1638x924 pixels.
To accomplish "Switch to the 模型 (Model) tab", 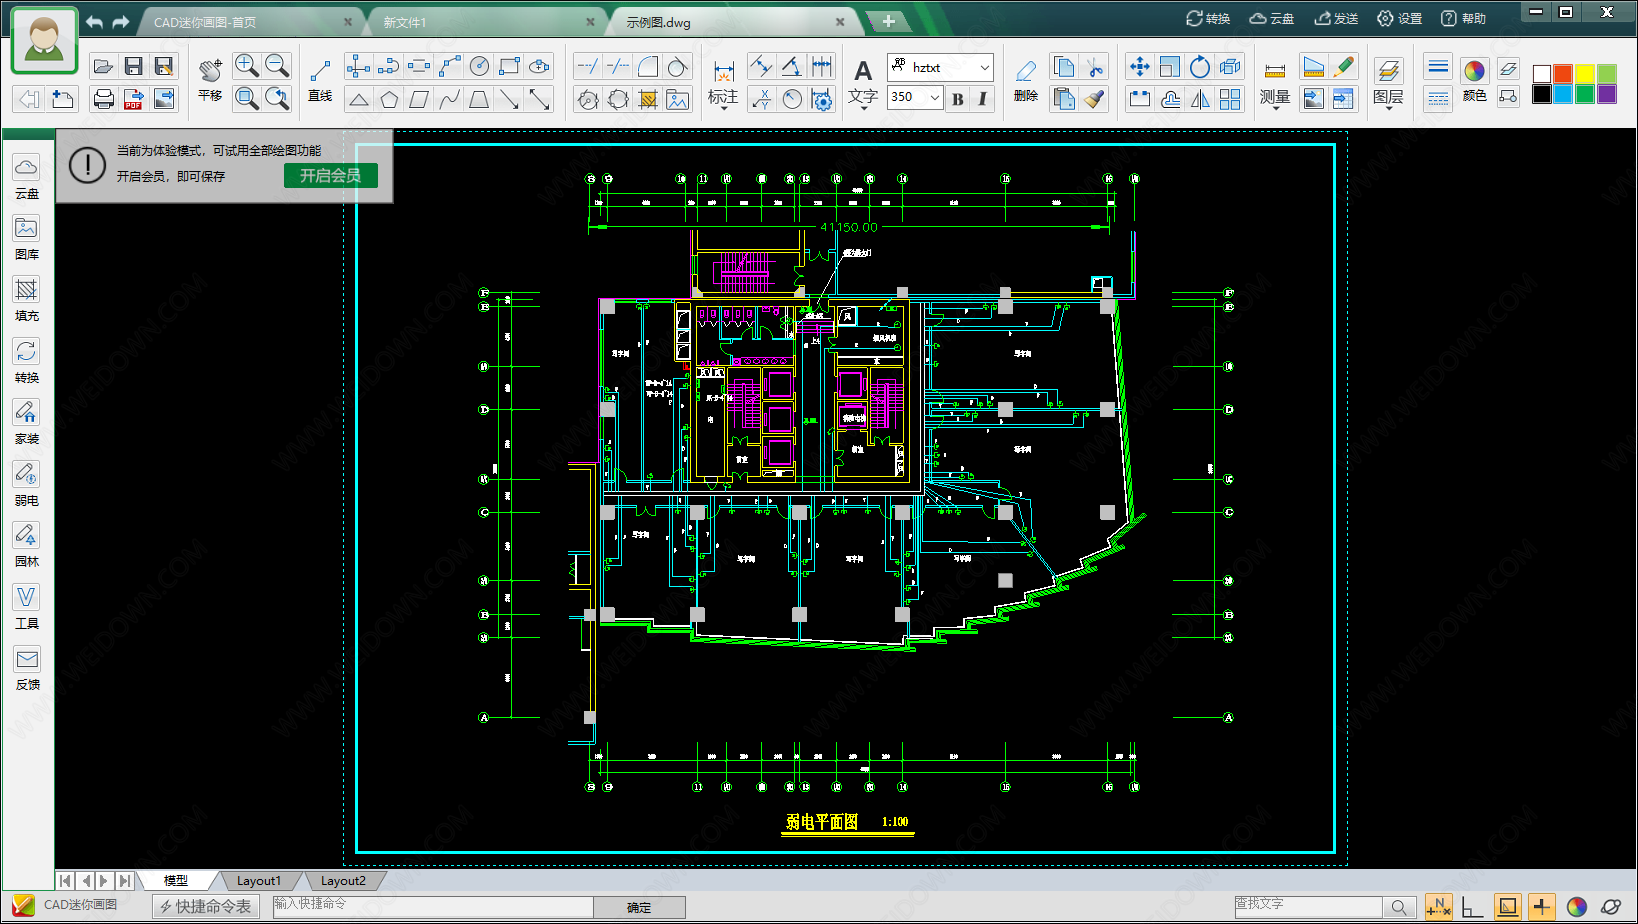I will 176,881.
